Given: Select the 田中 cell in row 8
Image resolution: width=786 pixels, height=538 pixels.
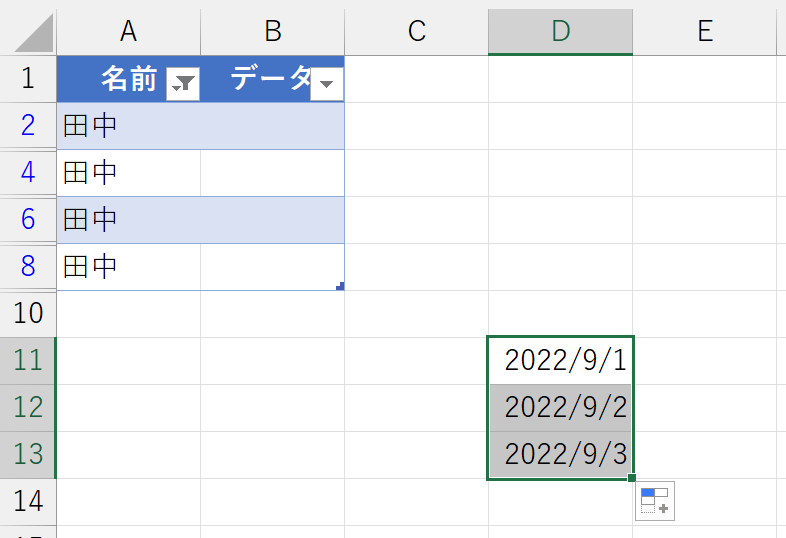Looking at the screenshot, I should pyautogui.click(x=129, y=267).
